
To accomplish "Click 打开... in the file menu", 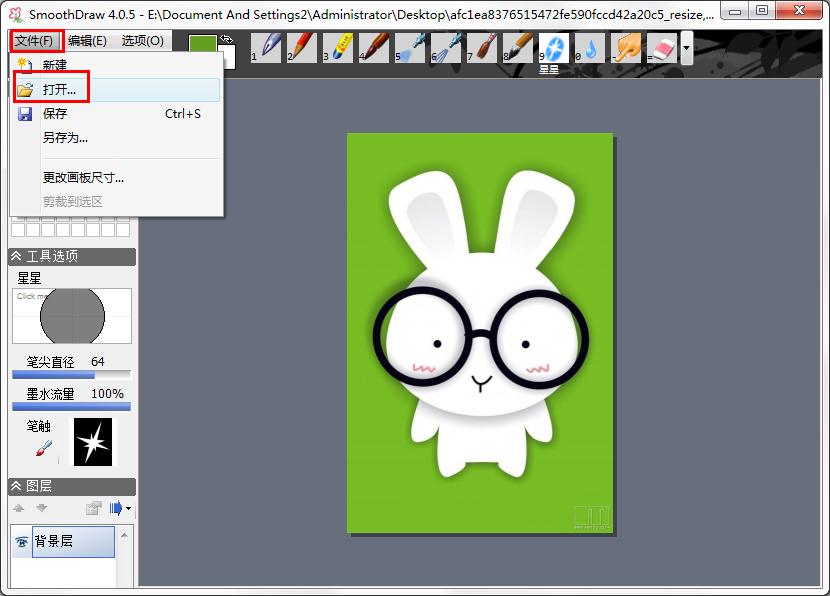I will pyautogui.click(x=59, y=90).
